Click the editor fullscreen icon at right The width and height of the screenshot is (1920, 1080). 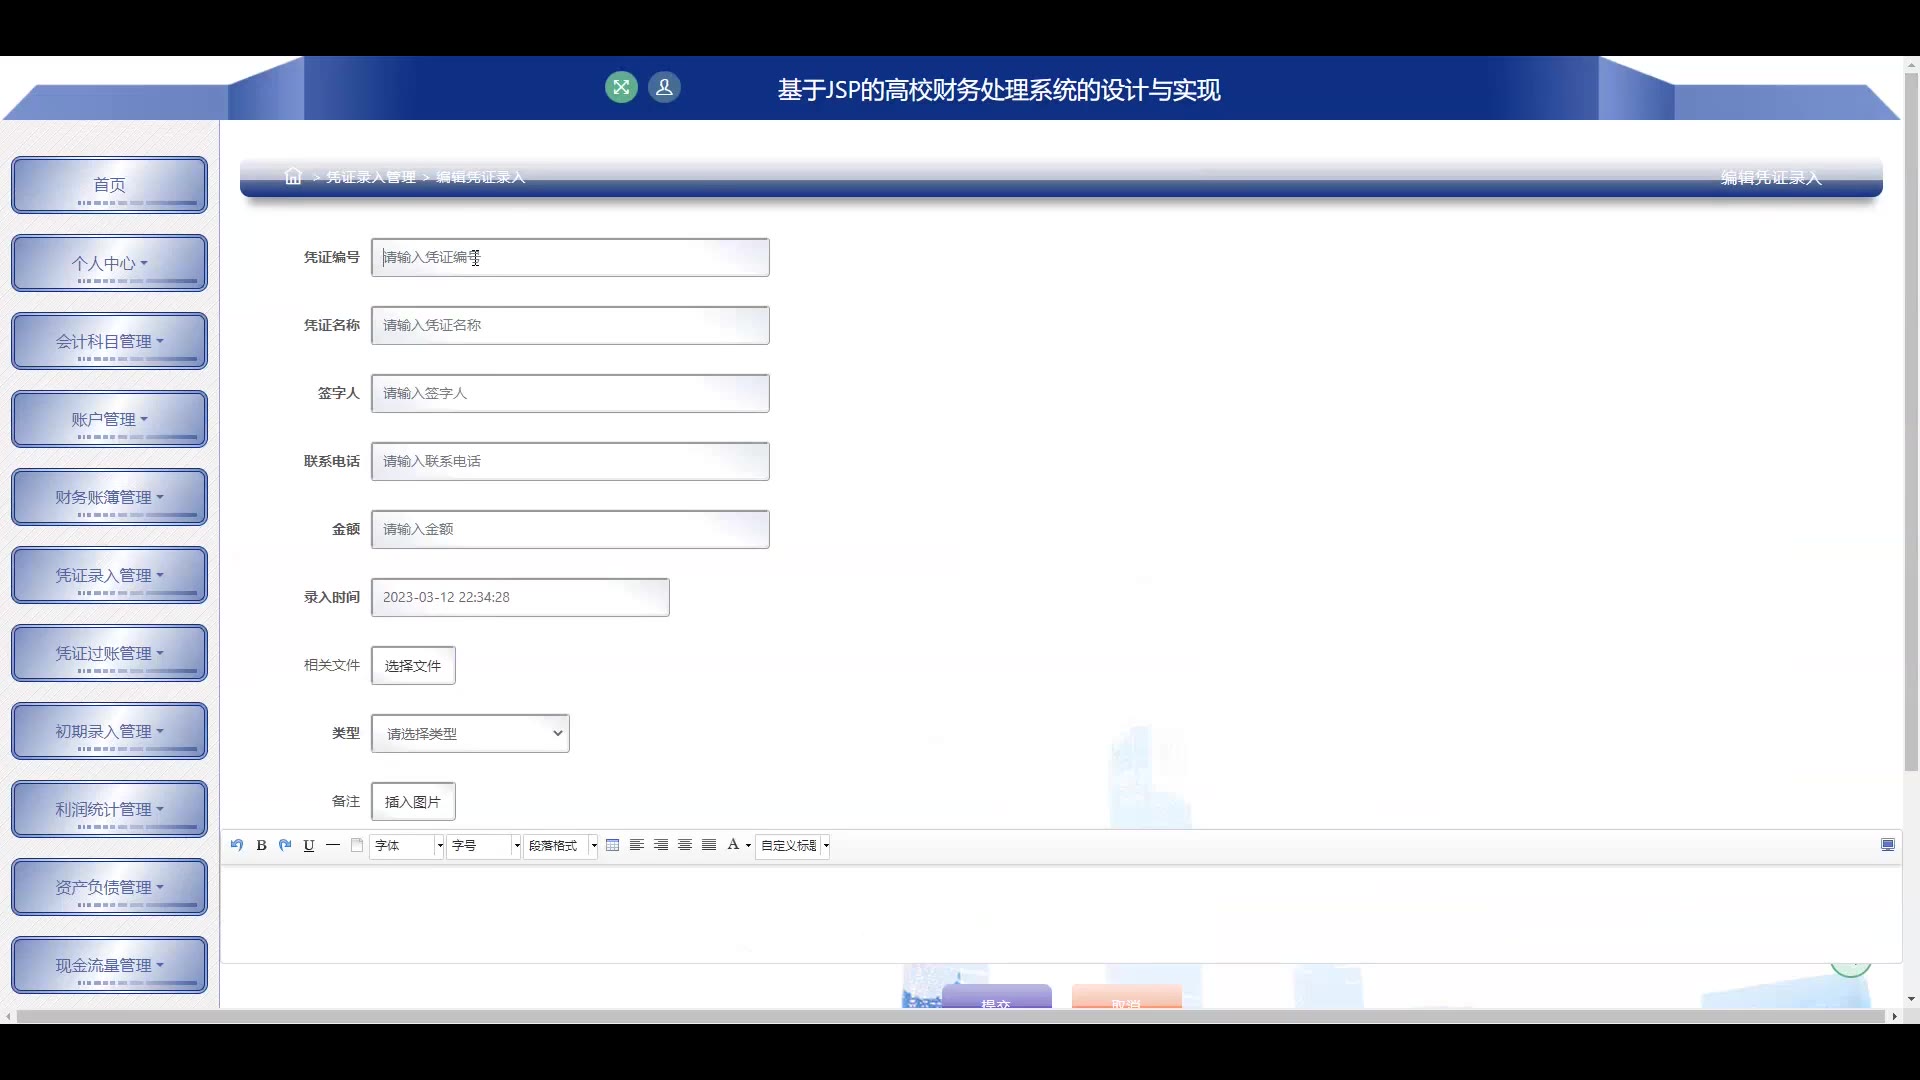tap(1887, 845)
